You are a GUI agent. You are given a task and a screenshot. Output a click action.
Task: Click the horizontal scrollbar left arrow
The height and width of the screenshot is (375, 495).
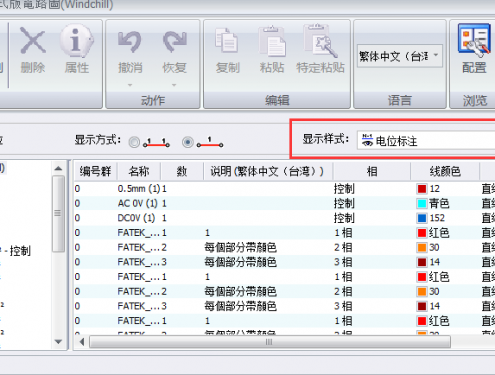(82, 342)
